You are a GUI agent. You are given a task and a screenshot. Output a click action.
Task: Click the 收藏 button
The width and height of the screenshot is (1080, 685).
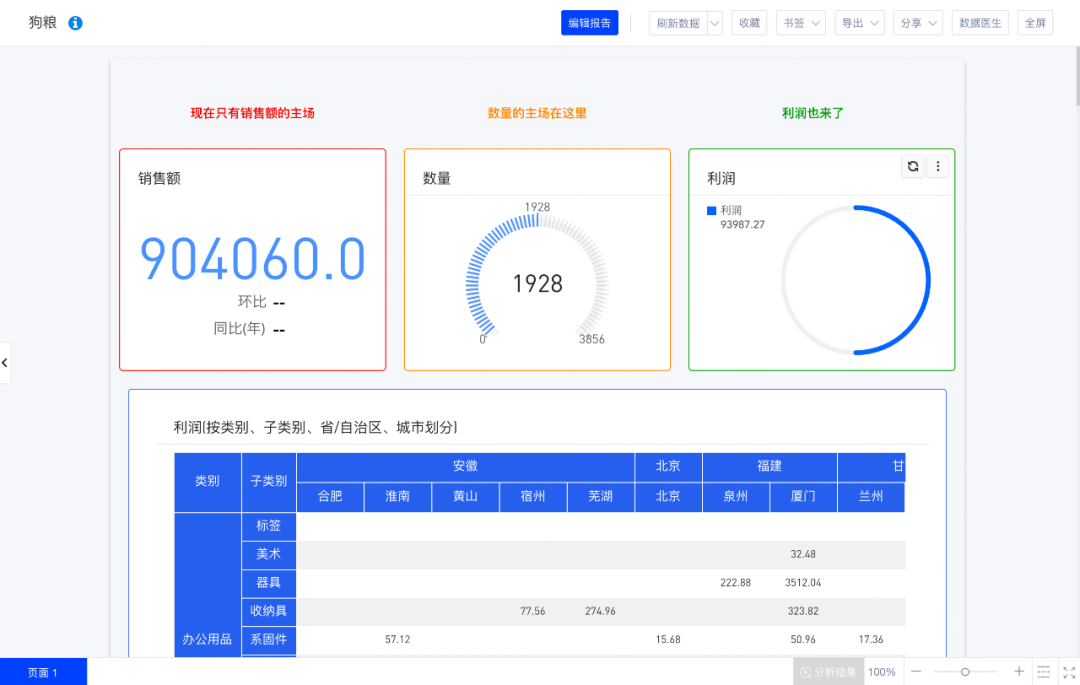(749, 23)
